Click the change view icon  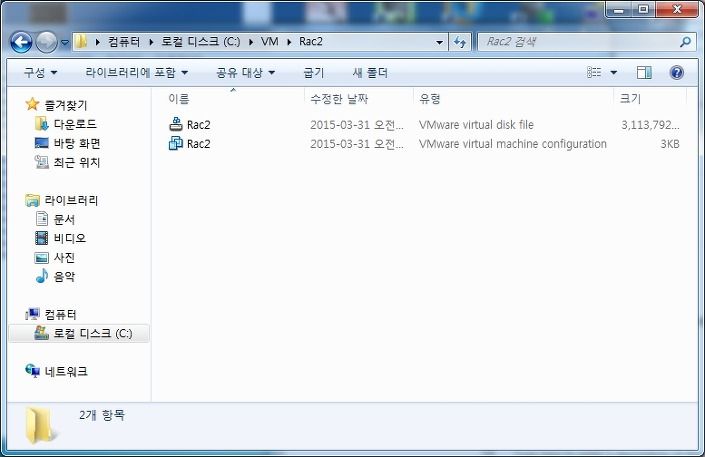pos(594,72)
